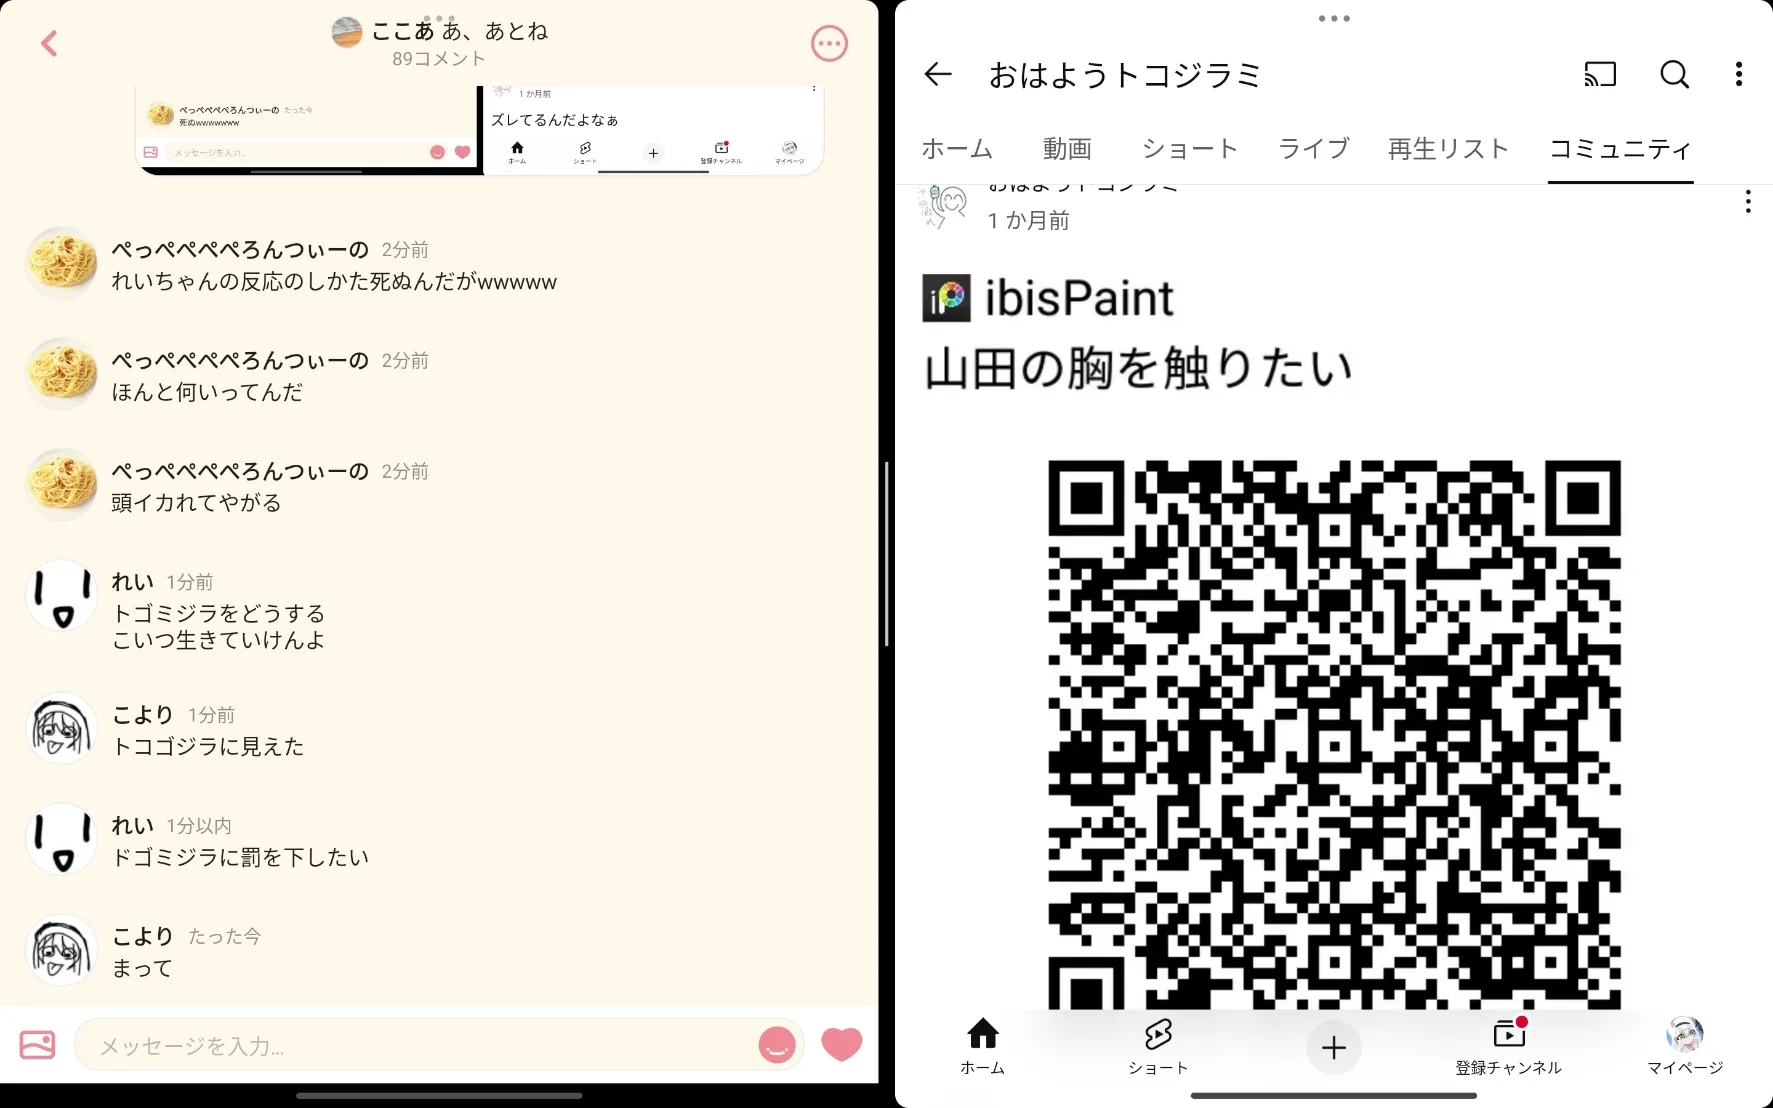Select comment text 'ドゴミジラに罰を下したい'
This screenshot has height=1108, width=1773.
(240, 857)
